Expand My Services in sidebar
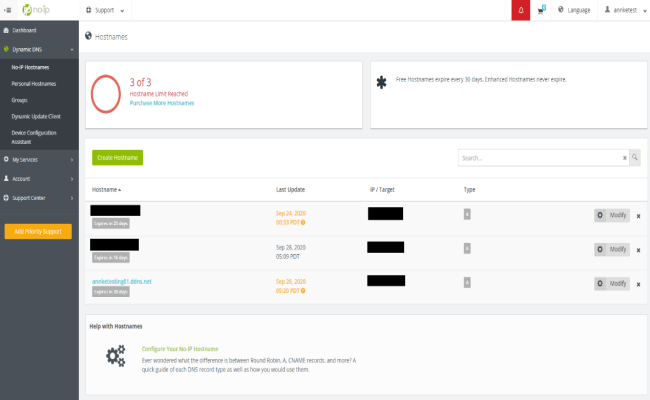Screen dimensions: 650x400 click(x=38, y=158)
